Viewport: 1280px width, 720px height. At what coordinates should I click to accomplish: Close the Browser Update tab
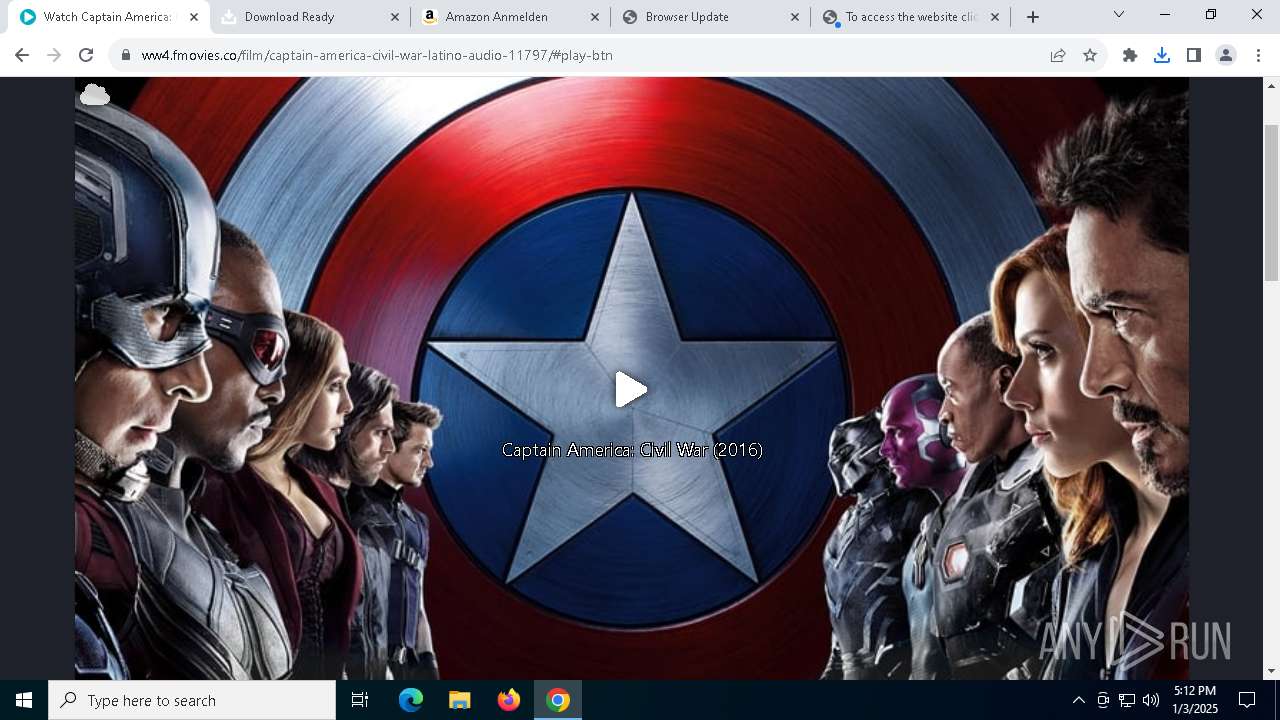pos(794,17)
